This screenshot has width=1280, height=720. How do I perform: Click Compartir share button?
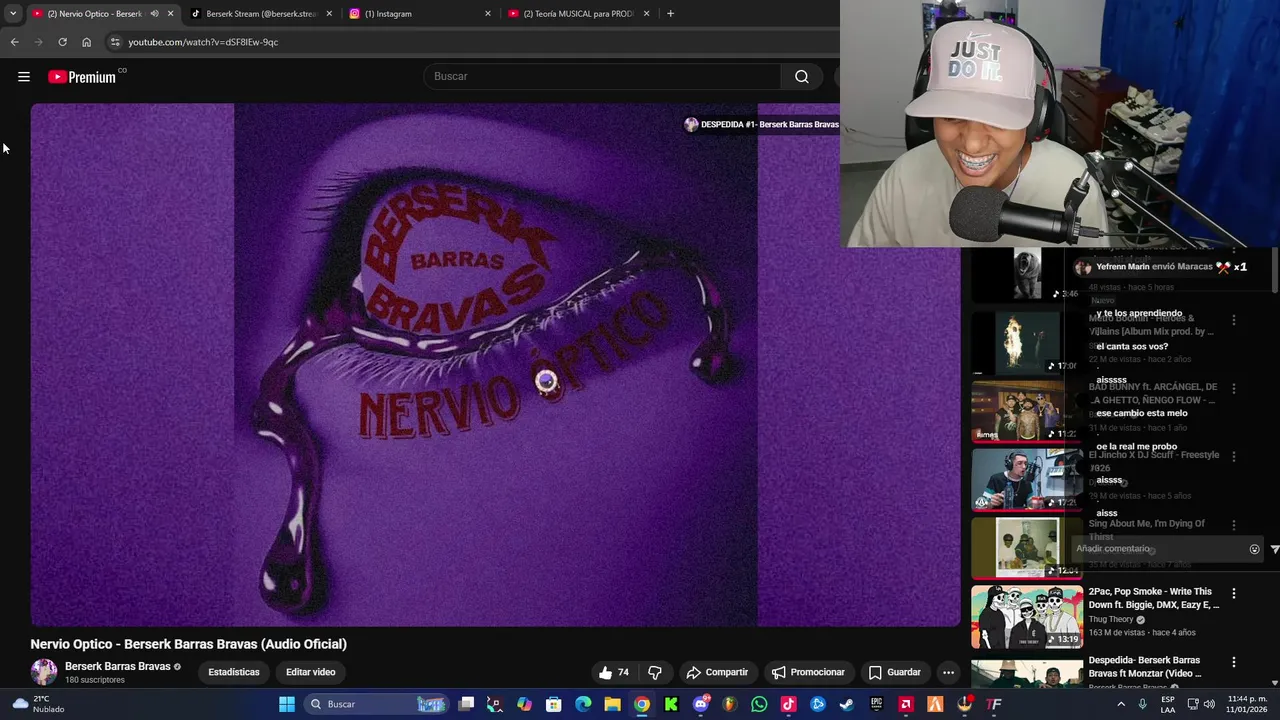pyautogui.click(x=716, y=672)
